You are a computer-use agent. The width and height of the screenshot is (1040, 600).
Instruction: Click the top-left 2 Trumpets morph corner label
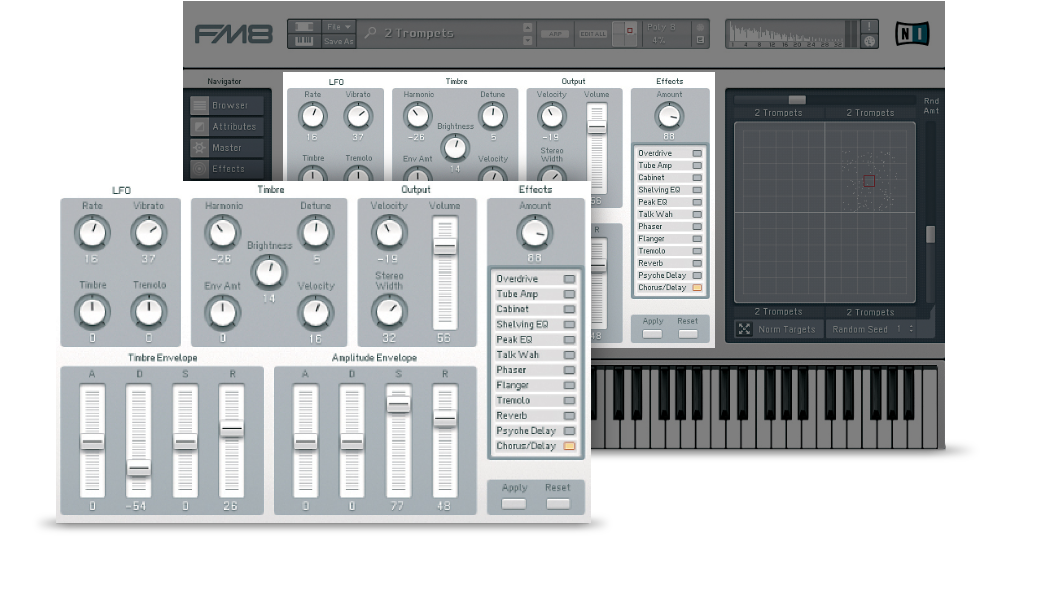click(x=778, y=113)
